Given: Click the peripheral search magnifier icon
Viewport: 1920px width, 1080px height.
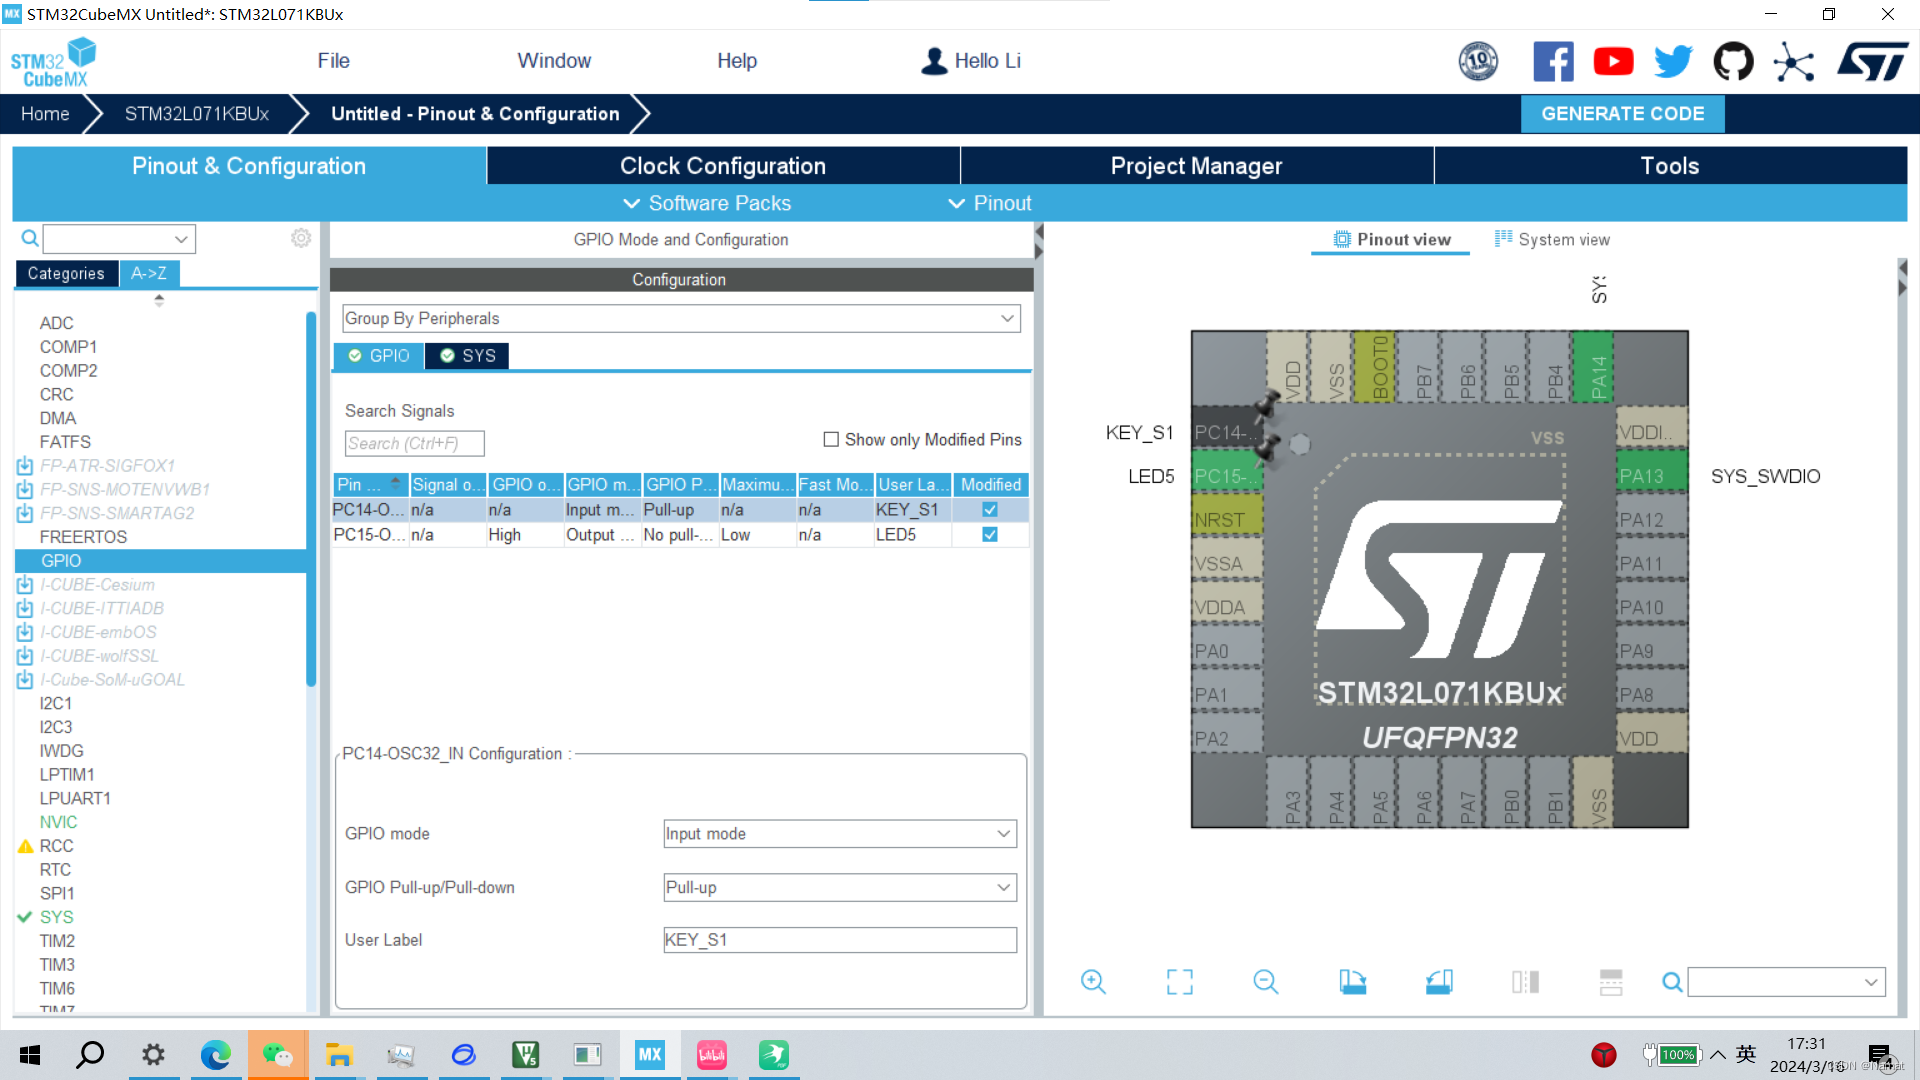Looking at the screenshot, I should (30, 238).
